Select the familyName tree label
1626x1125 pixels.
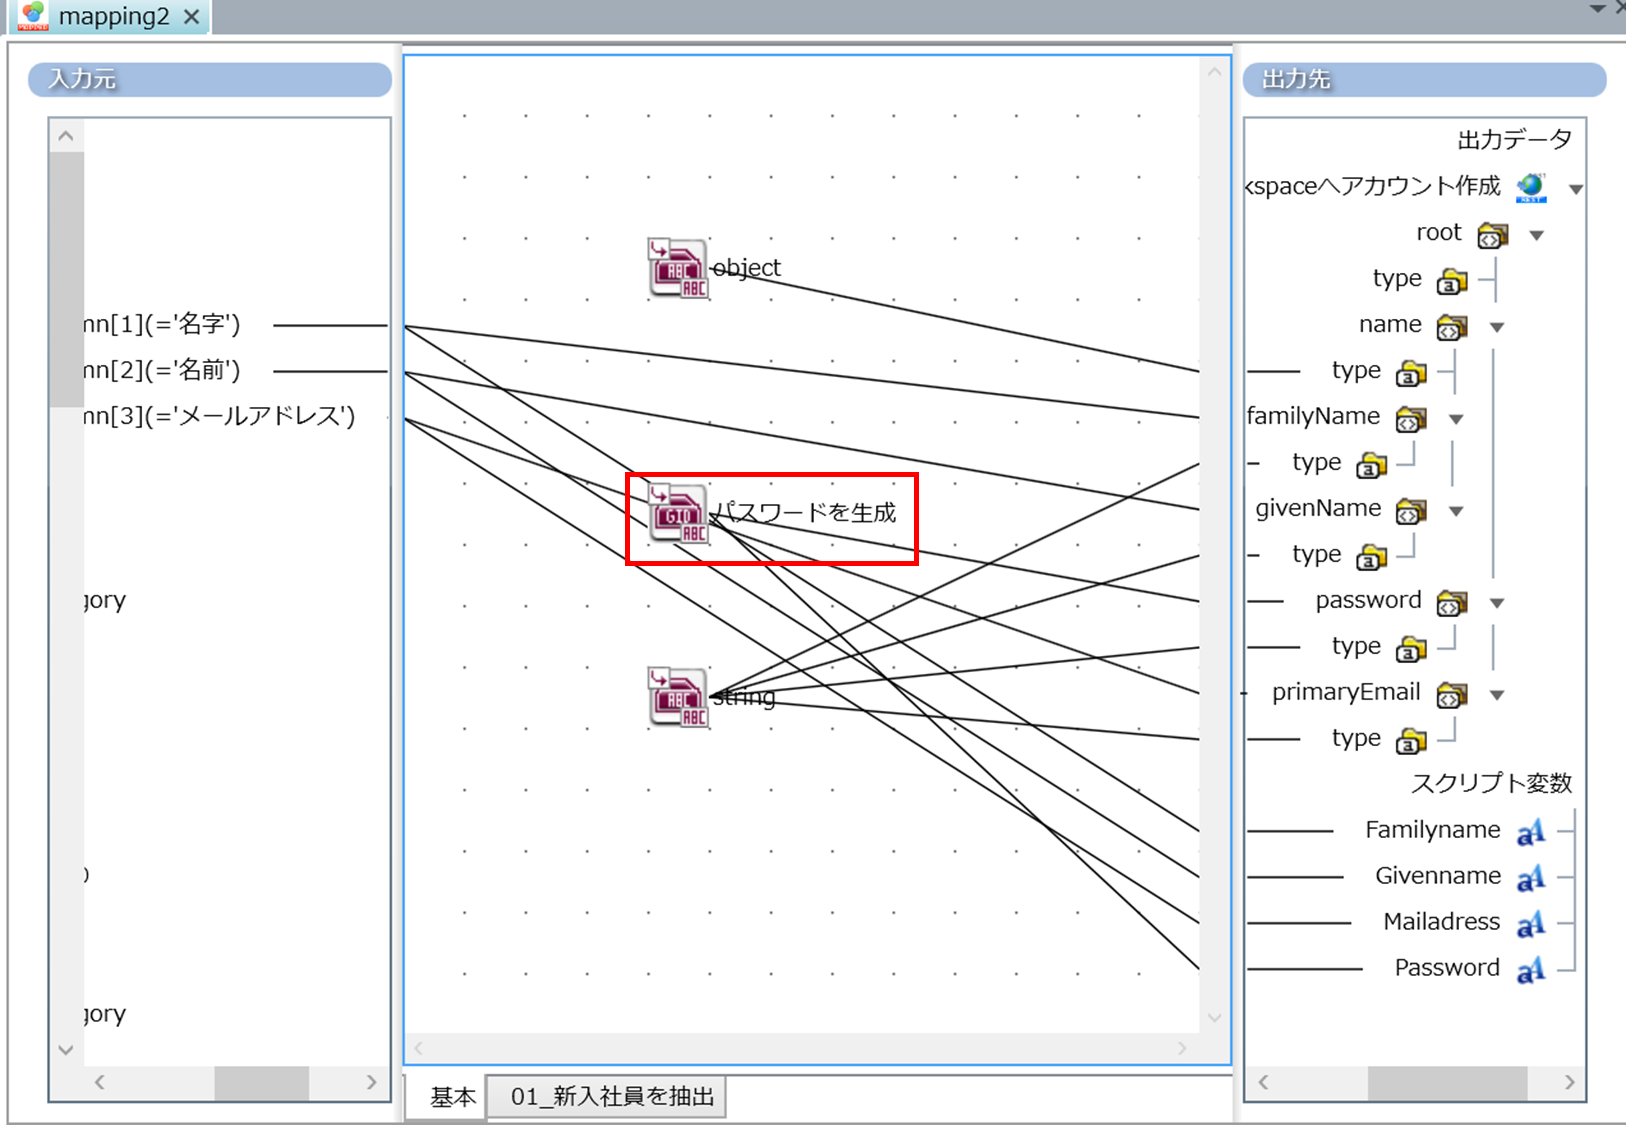pos(1313,416)
